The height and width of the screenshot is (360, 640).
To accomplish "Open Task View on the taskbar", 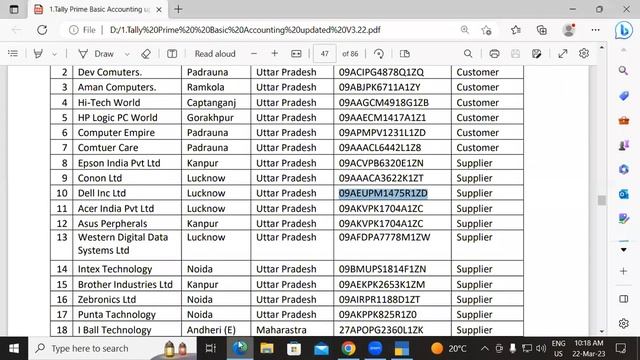I will (x=211, y=348).
